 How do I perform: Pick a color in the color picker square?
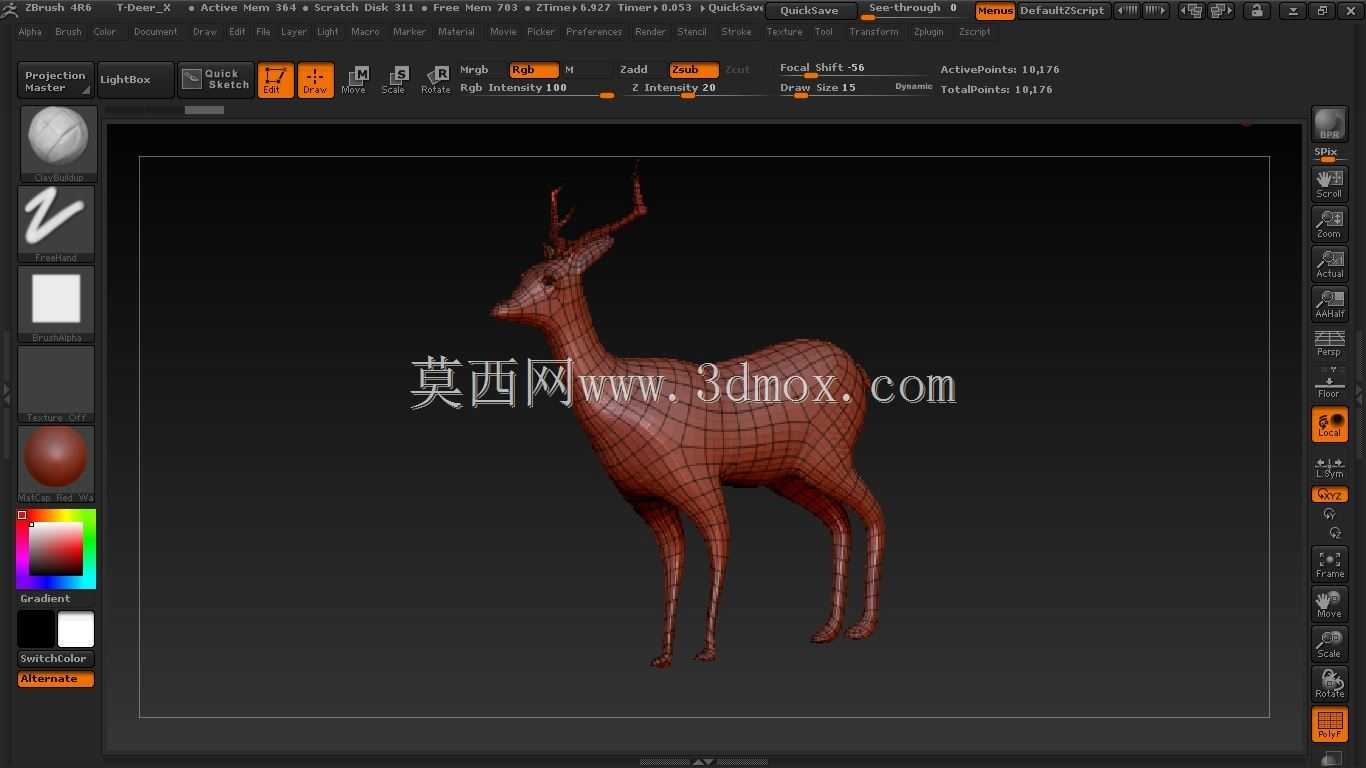point(55,548)
